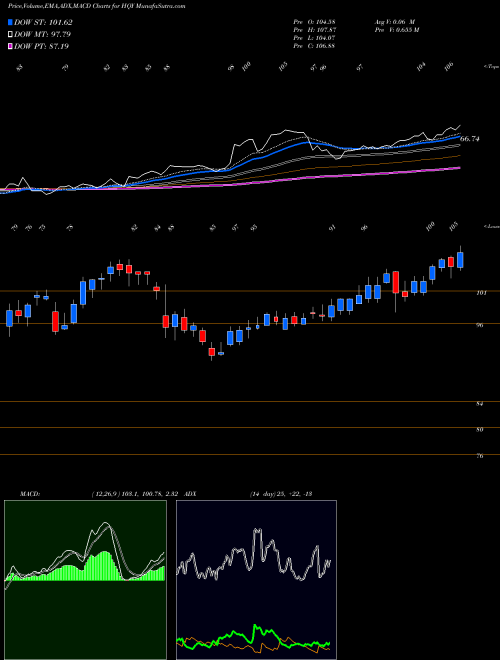The height and width of the screenshot is (660, 500).
Task: Click the last blue candlestick on the price chart
Action: 460,260
